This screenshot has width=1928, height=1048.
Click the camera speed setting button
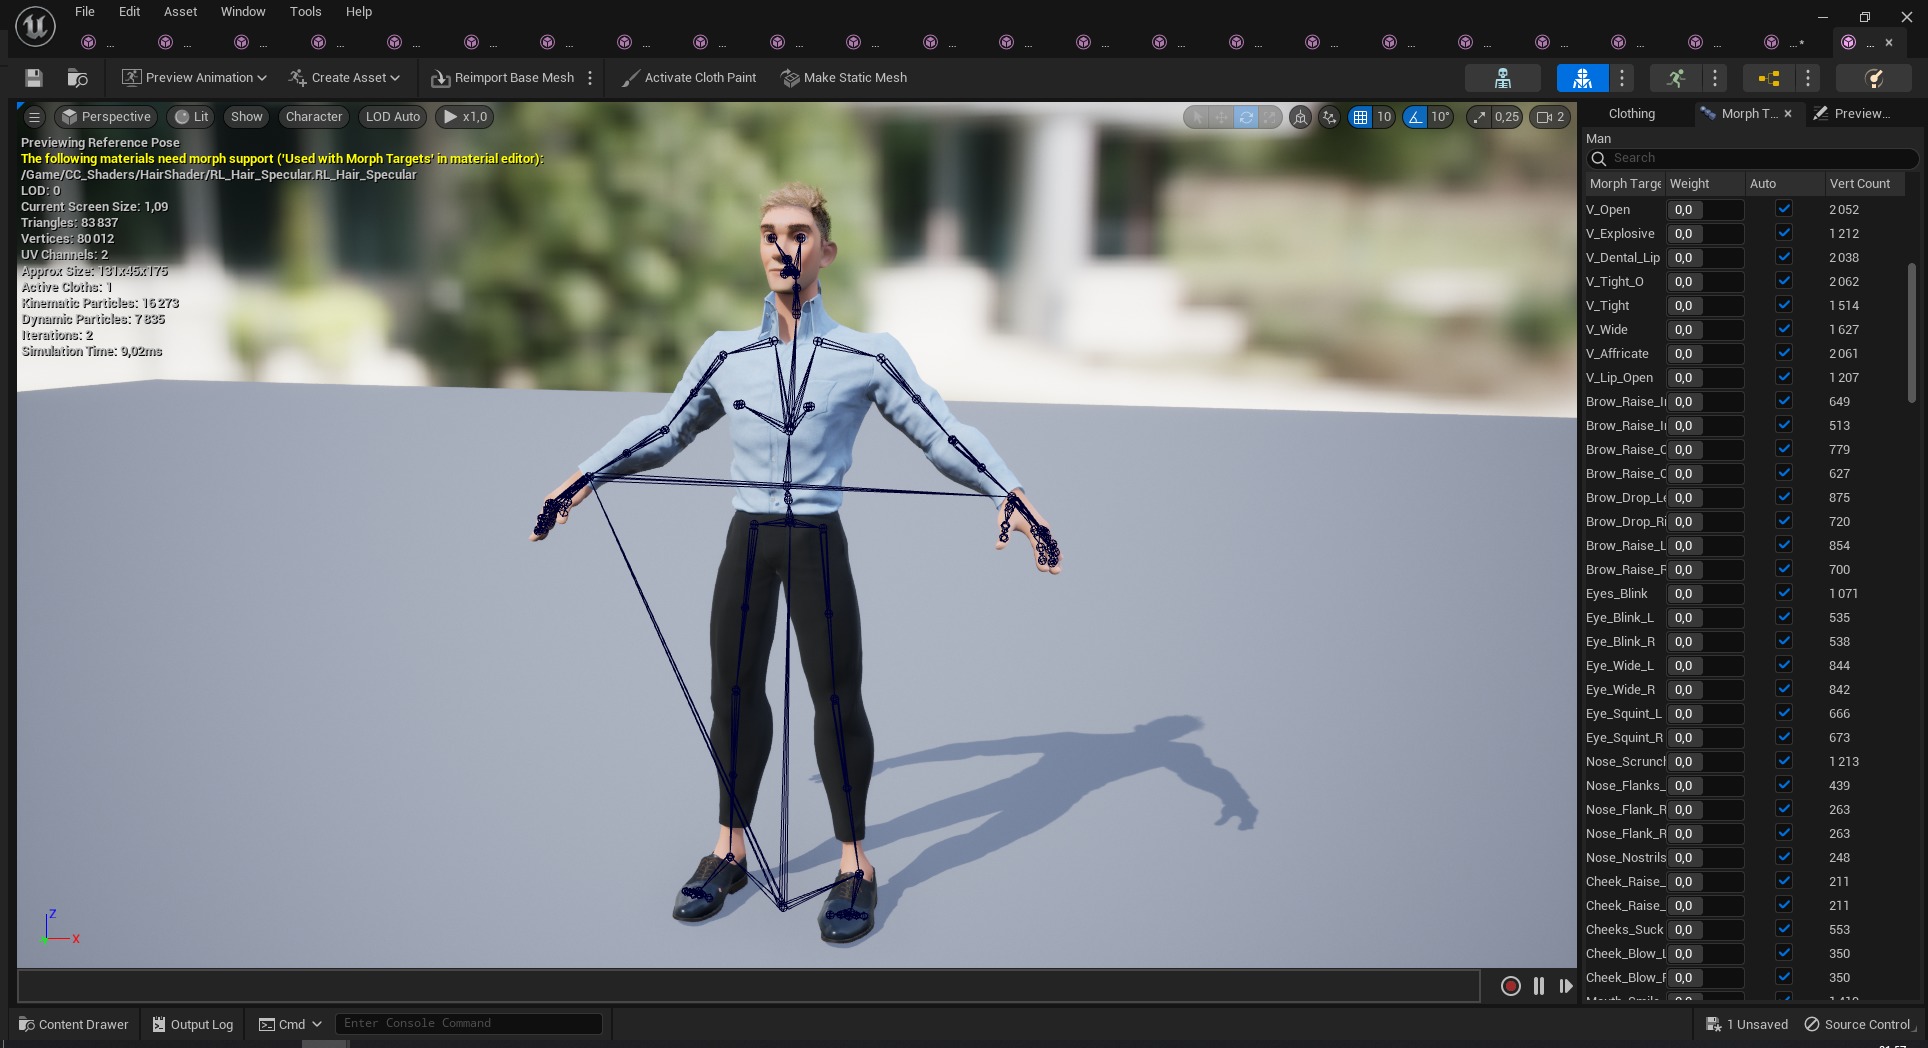pyautogui.click(x=1549, y=117)
